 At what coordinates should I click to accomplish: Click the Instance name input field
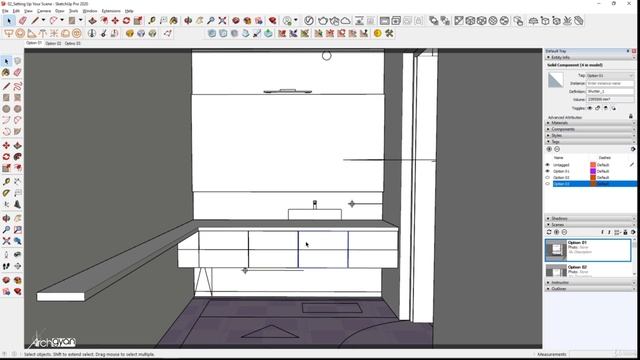(x=610, y=83)
